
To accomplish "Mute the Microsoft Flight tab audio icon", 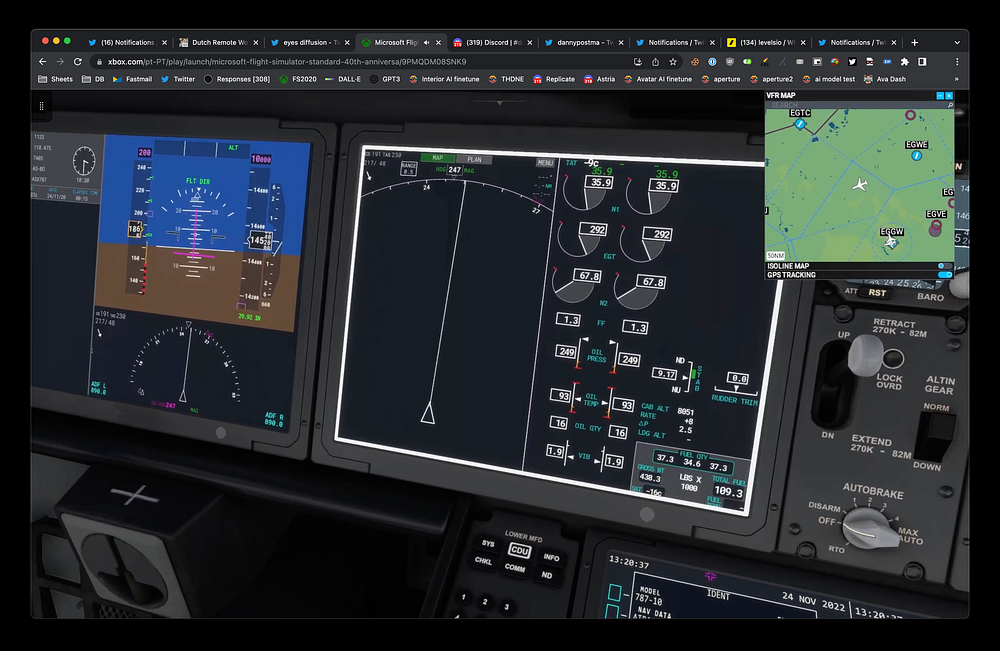I will tap(426, 43).
